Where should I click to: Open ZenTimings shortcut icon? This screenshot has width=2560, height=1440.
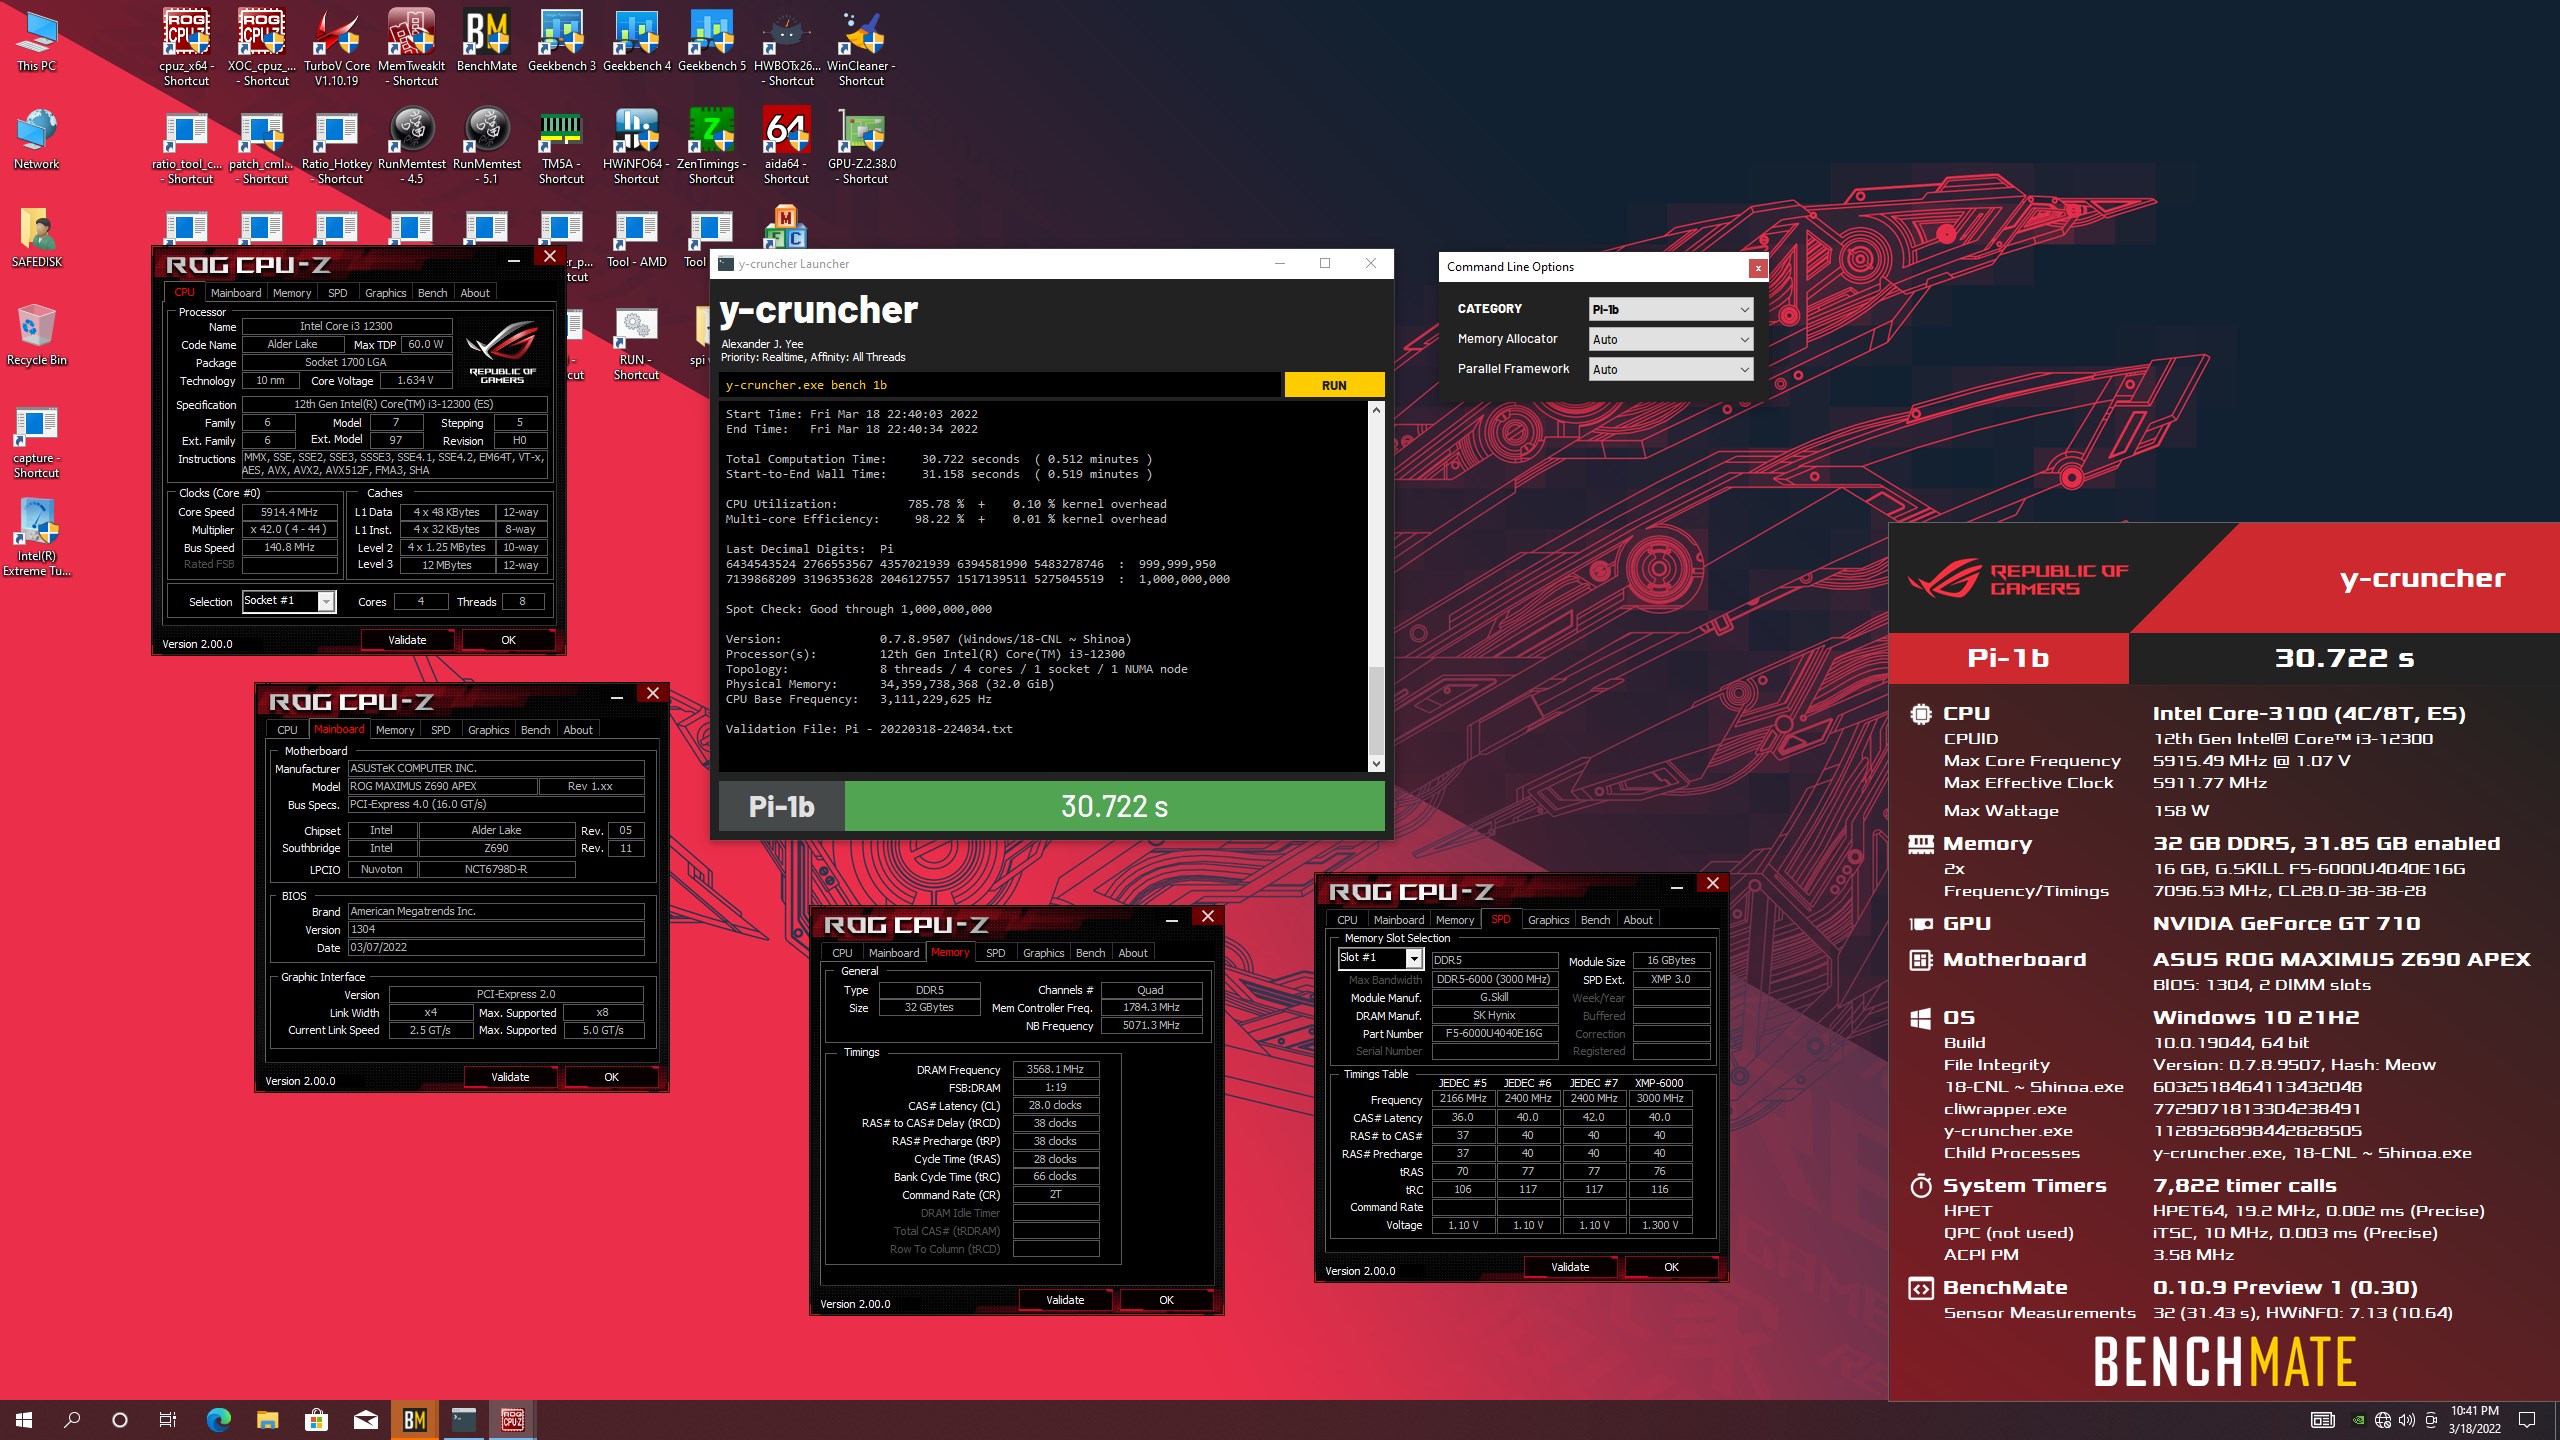pos(712,146)
